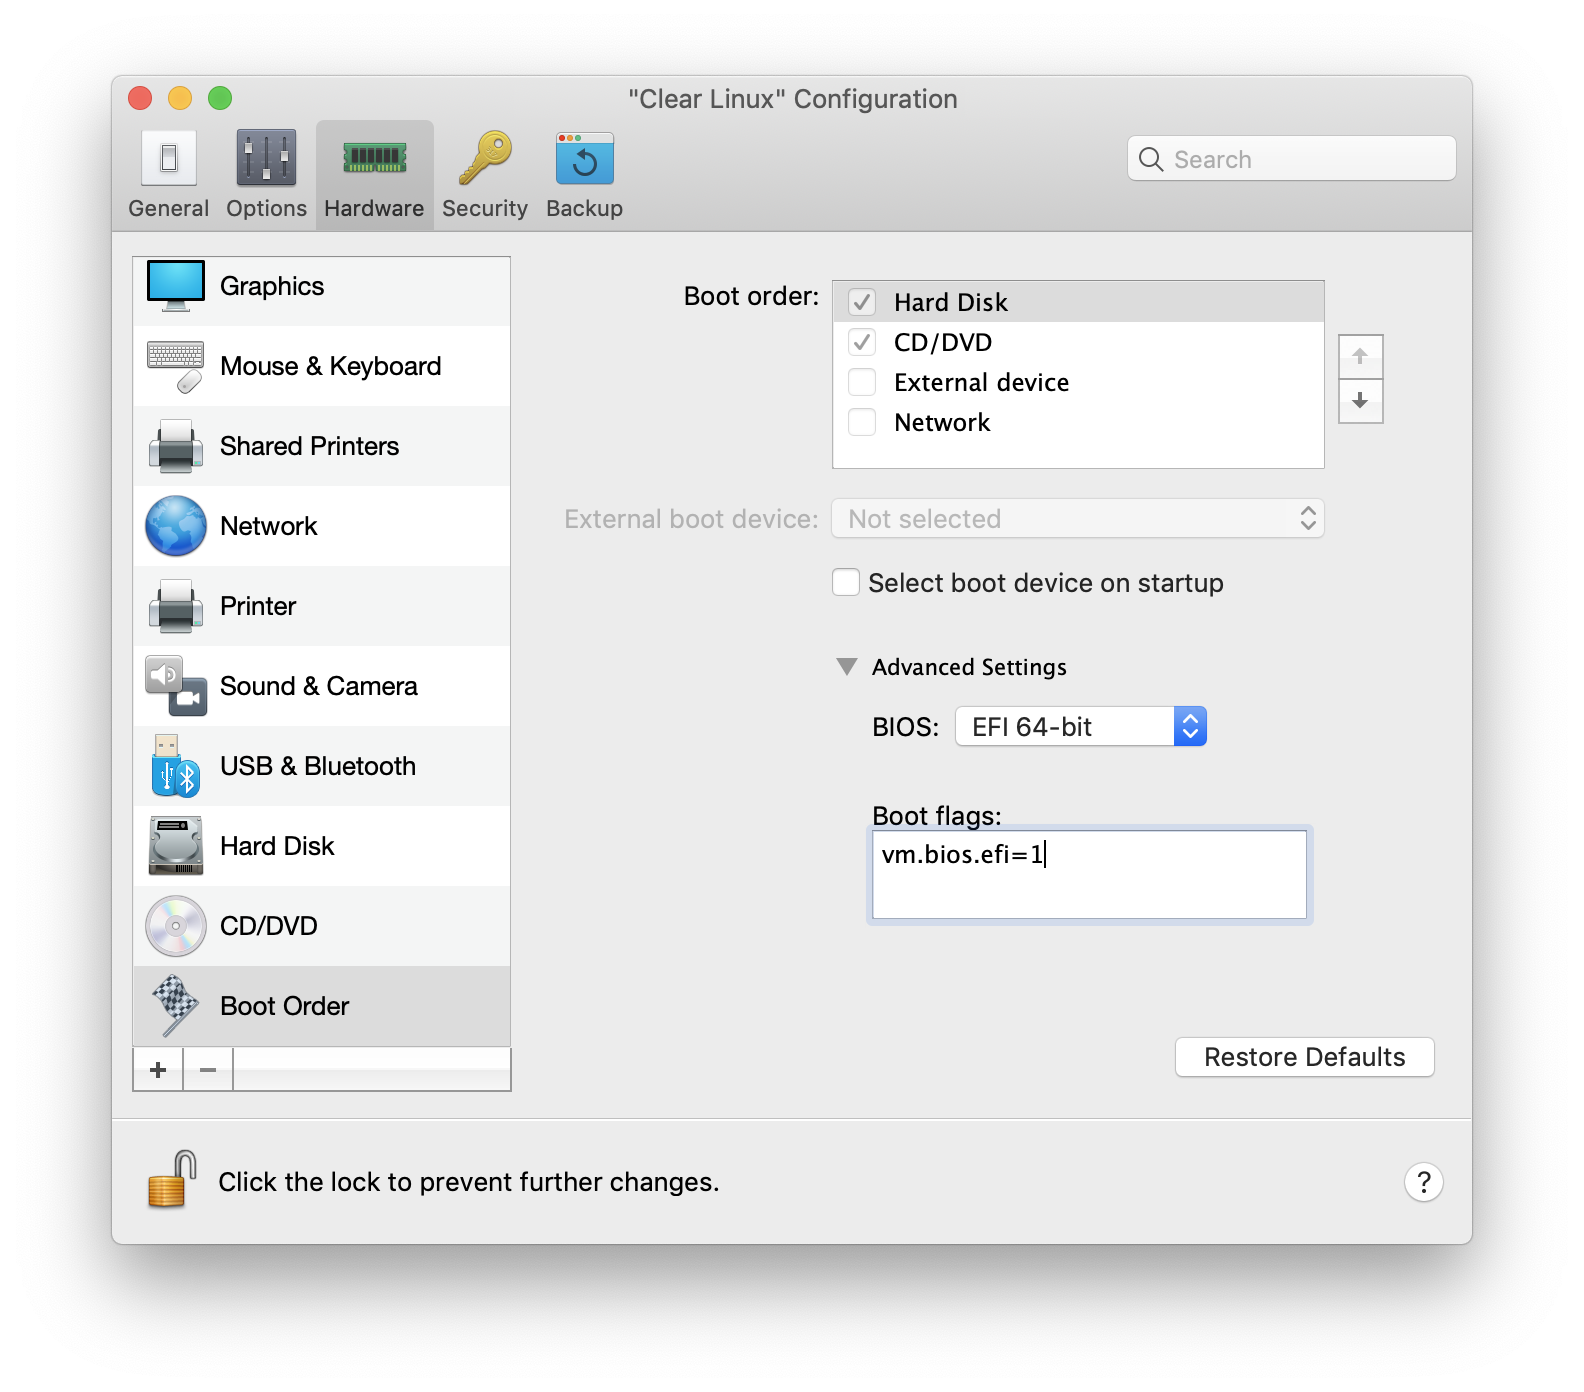Move boot device up with arrow
1584x1392 pixels.
point(1360,356)
